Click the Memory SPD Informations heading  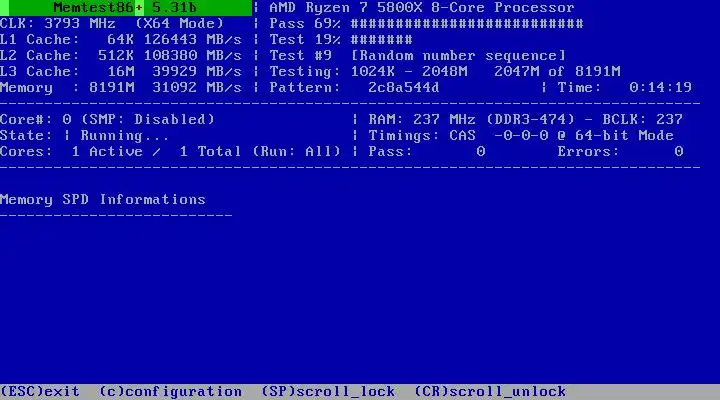(102, 199)
